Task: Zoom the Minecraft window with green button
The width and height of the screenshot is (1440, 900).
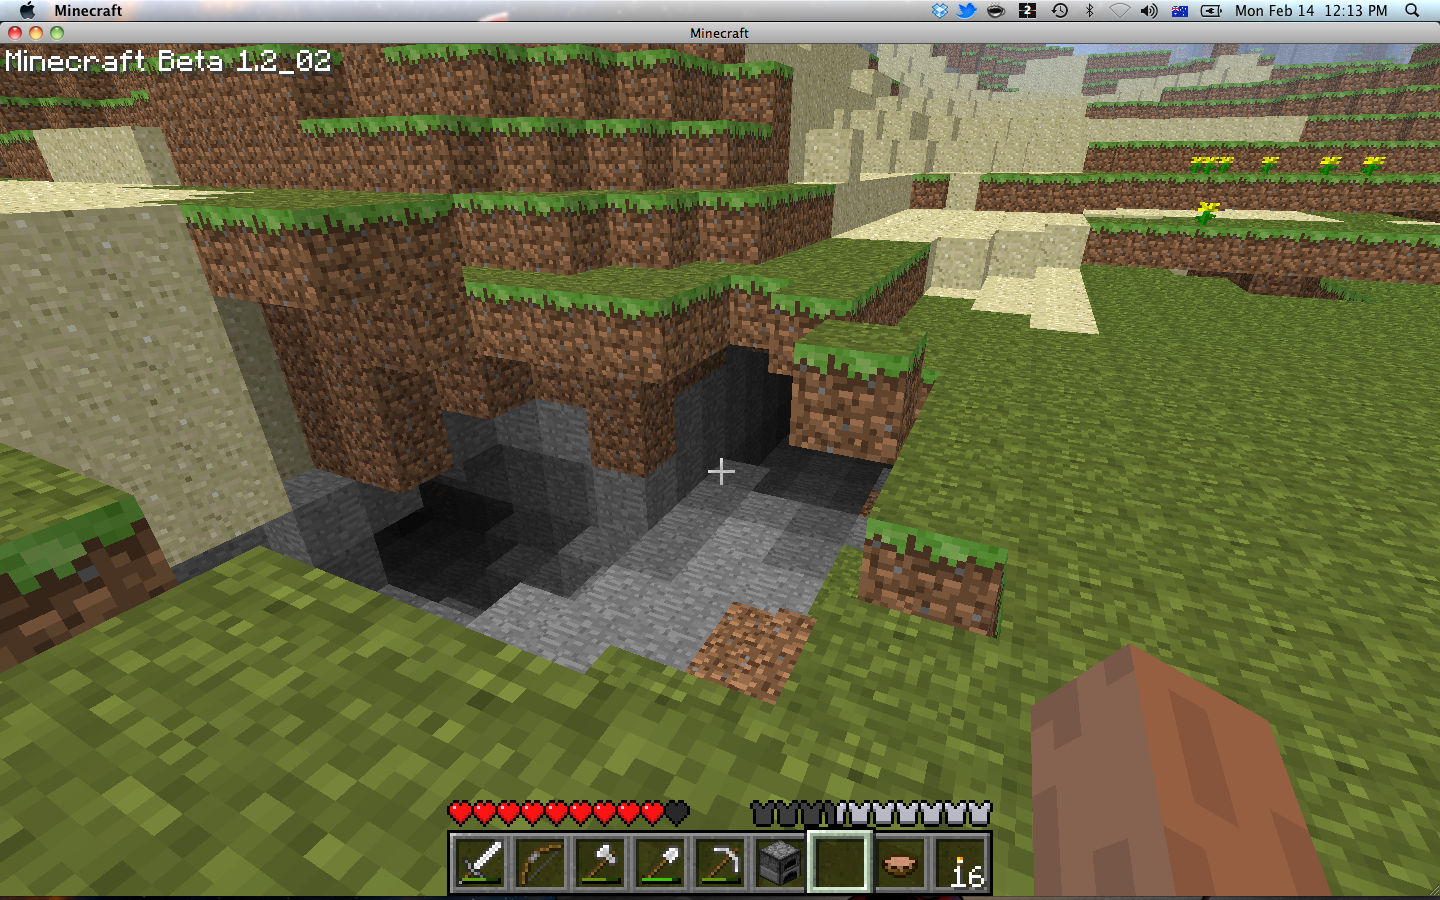Action: click(57, 32)
